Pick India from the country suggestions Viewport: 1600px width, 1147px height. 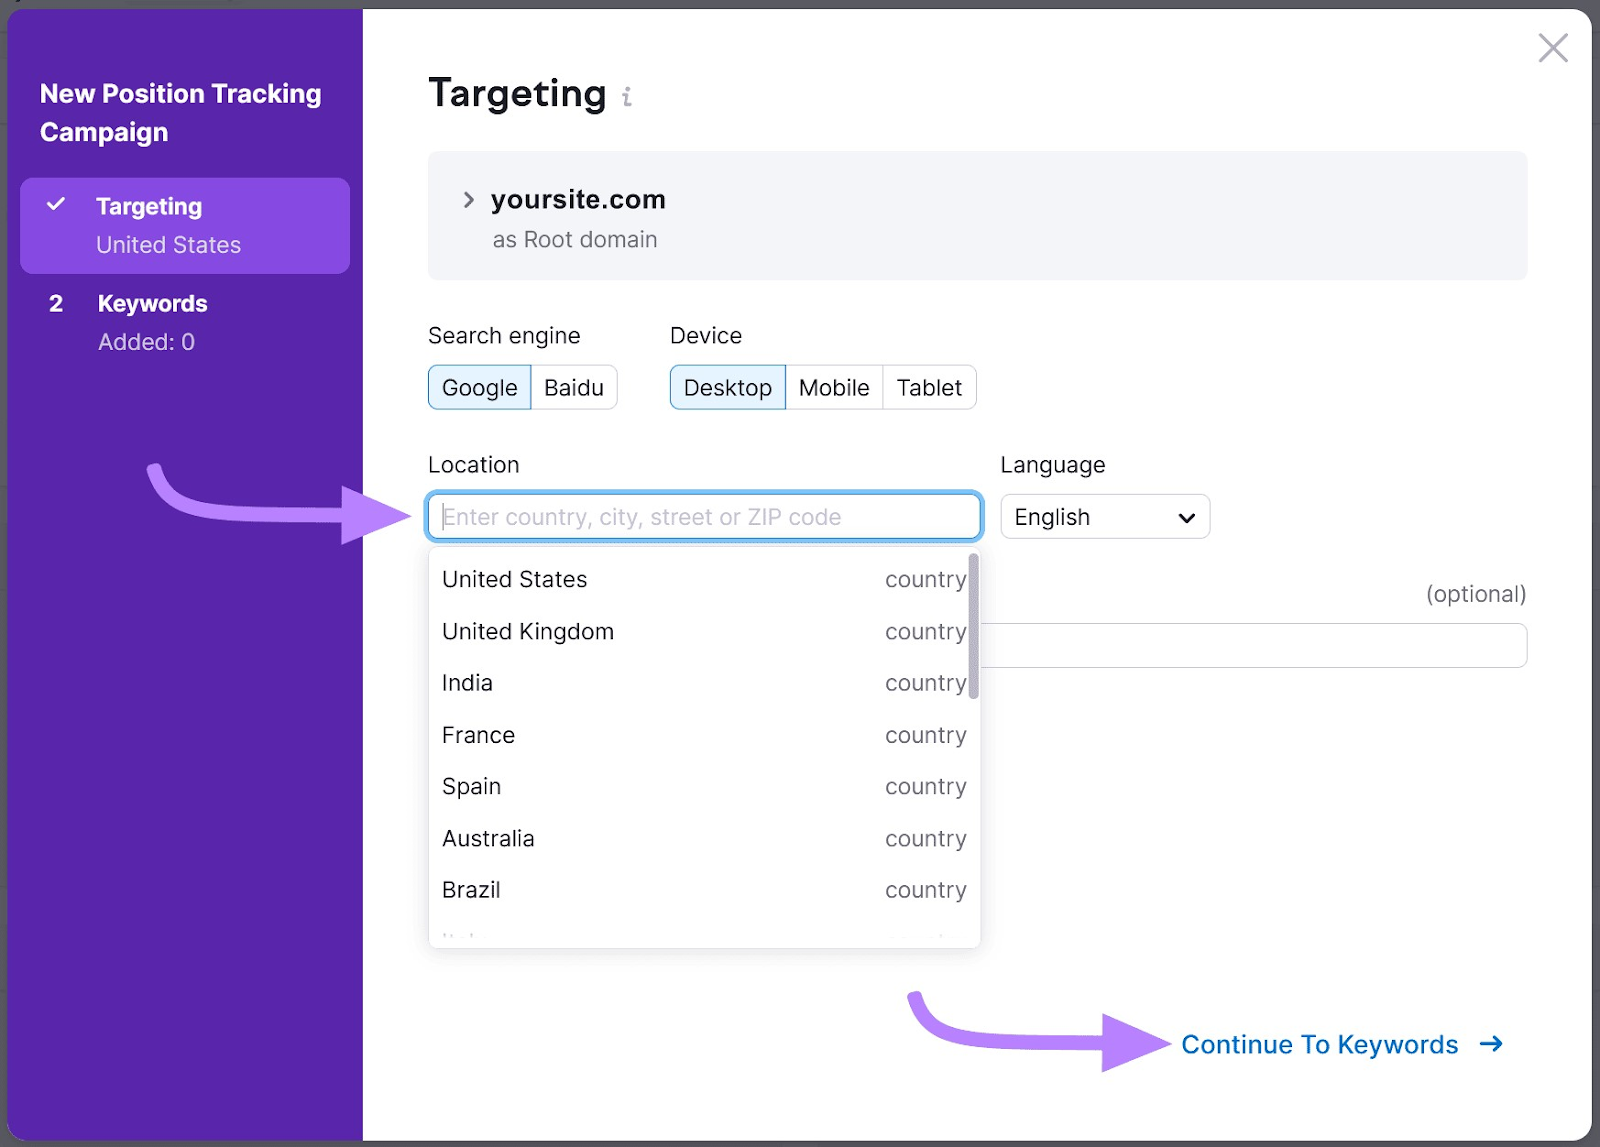pos(467,683)
